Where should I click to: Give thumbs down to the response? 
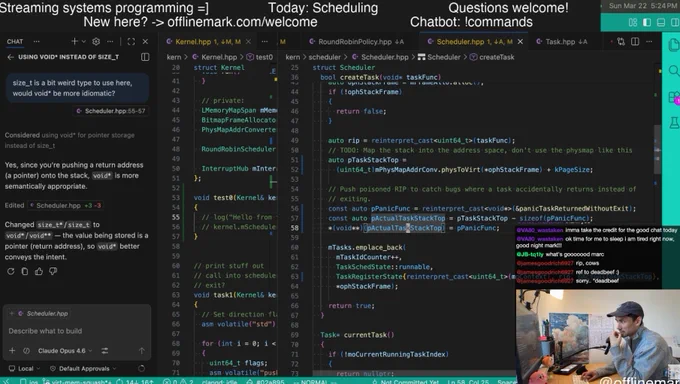53,271
